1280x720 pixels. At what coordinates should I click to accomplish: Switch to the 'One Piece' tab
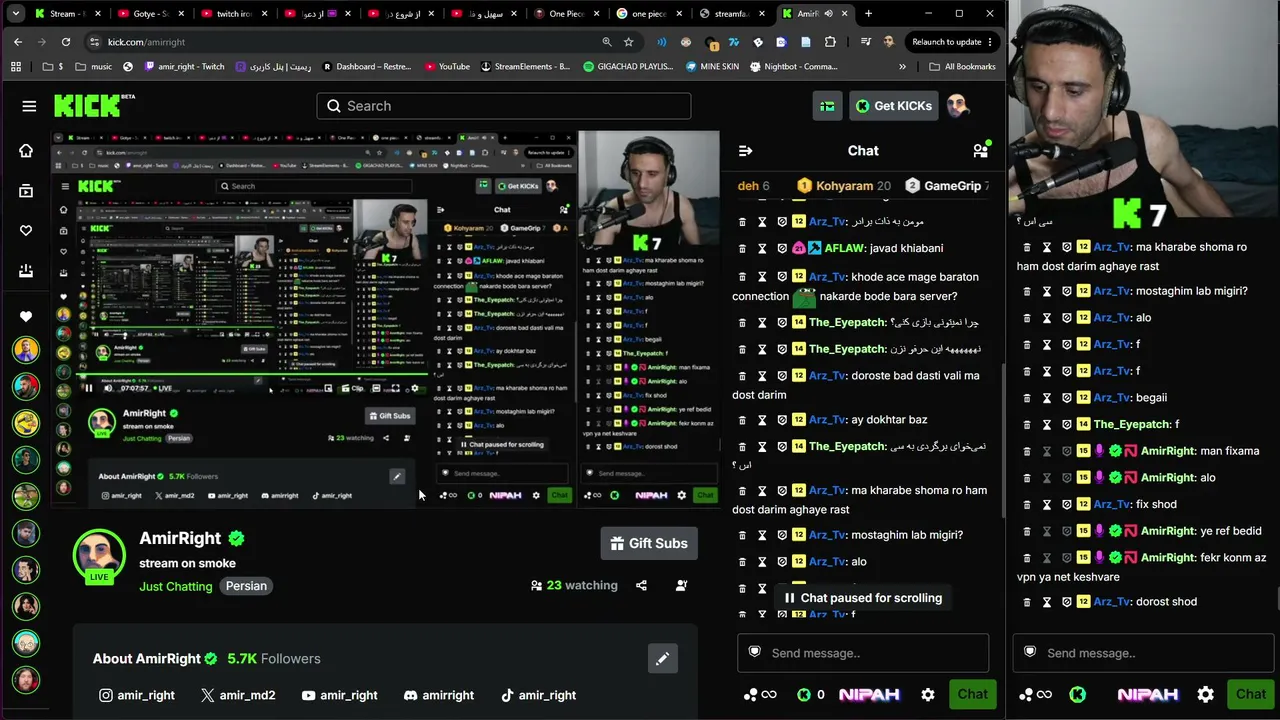click(564, 14)
